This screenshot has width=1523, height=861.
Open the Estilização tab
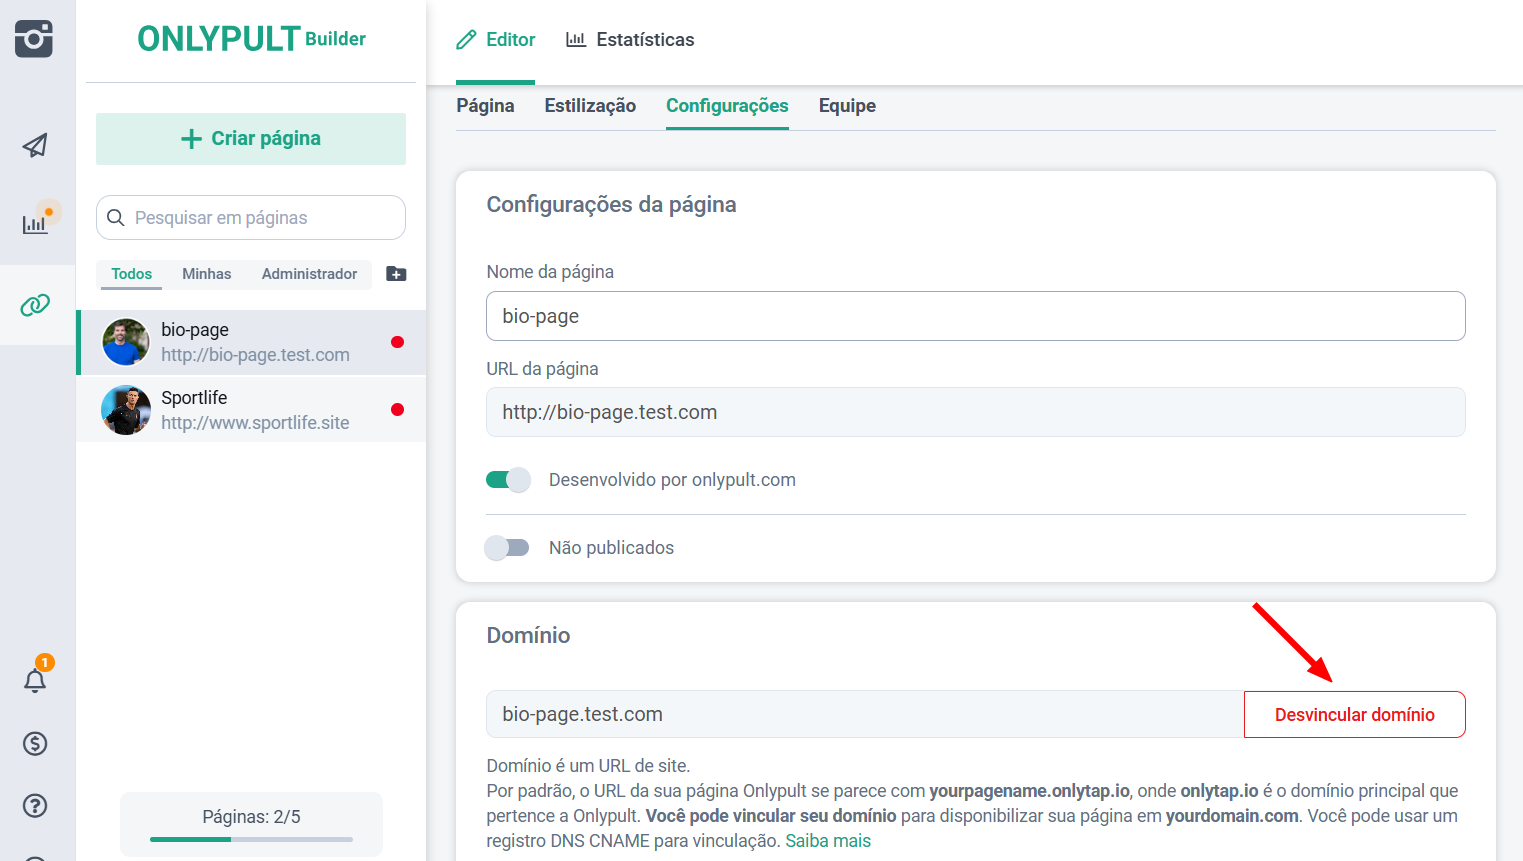point(590,106)
